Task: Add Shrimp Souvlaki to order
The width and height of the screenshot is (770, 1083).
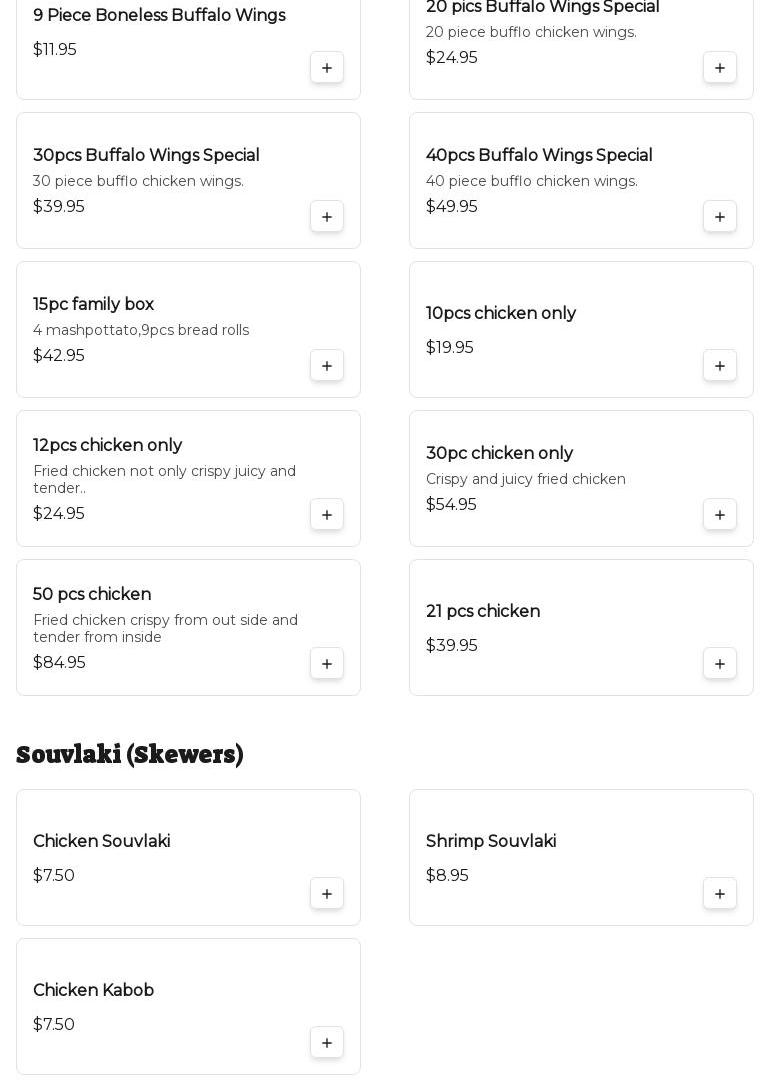Action: click(x=720, y=894)
